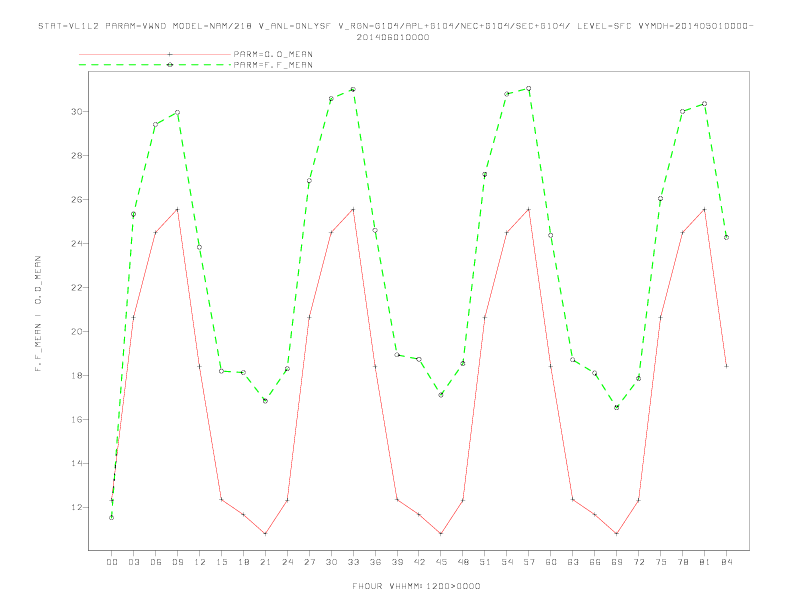Click the x-axis tick label 66
792x612 pixels.
[x=595, y=562]
